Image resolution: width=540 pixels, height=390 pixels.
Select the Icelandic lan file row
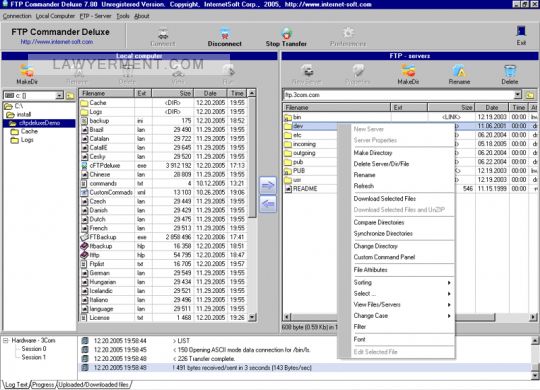click(164, 291)
